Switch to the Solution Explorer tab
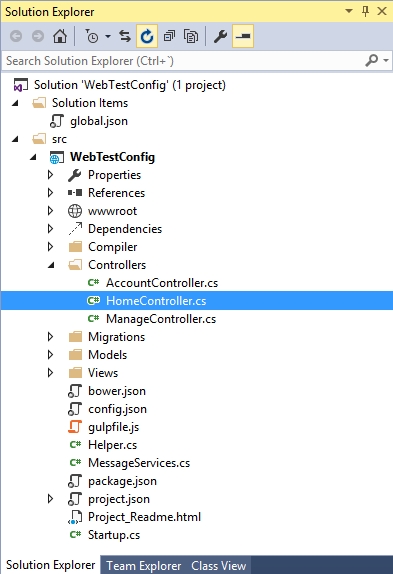This screenshot has height=574, width=393. (50, 565)
